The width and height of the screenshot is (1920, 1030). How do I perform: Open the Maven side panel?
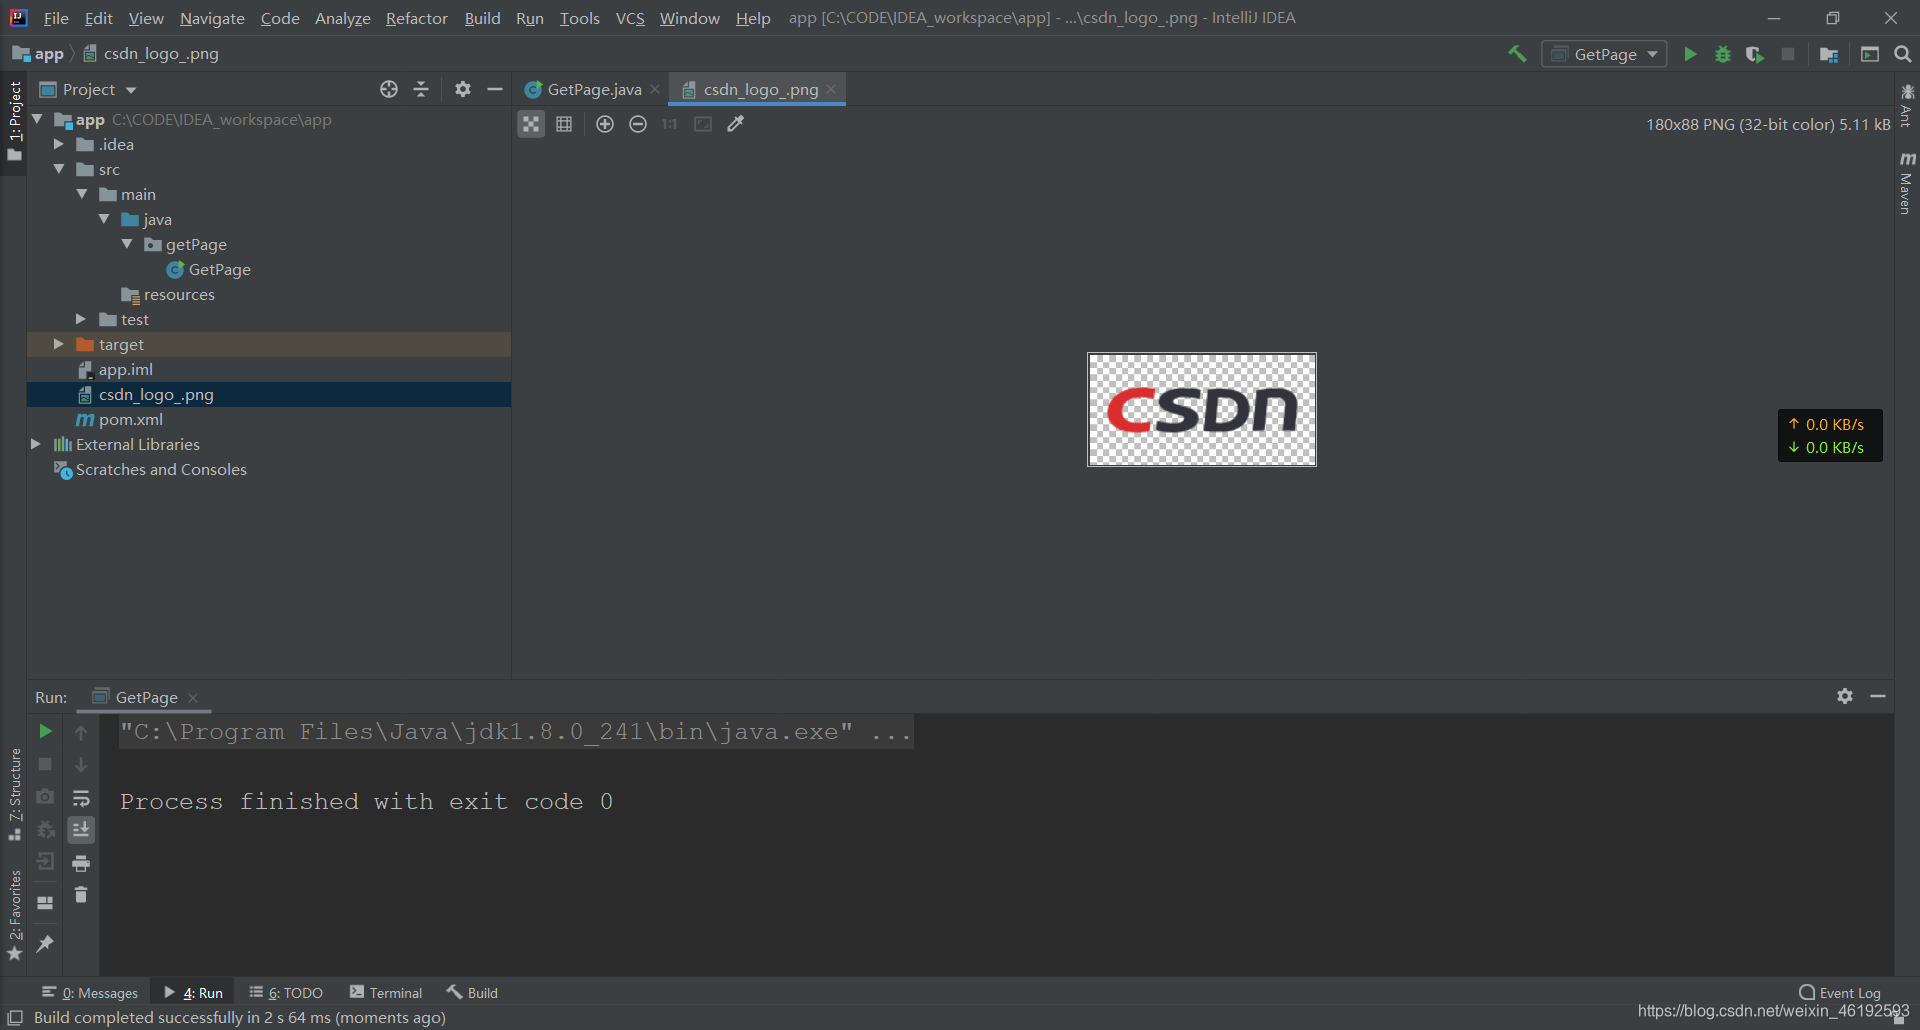point(1906,183)
